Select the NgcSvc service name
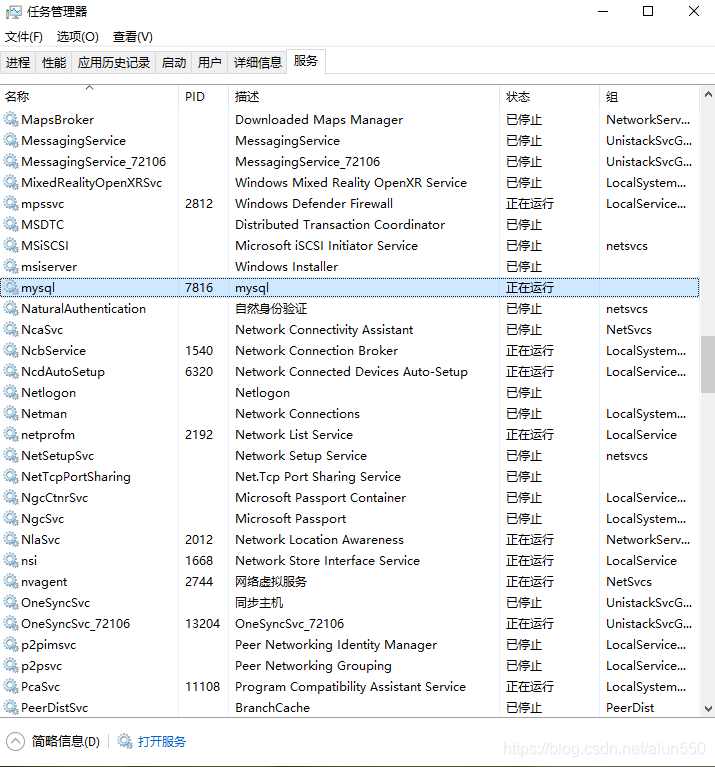 (x=43, y=519)
